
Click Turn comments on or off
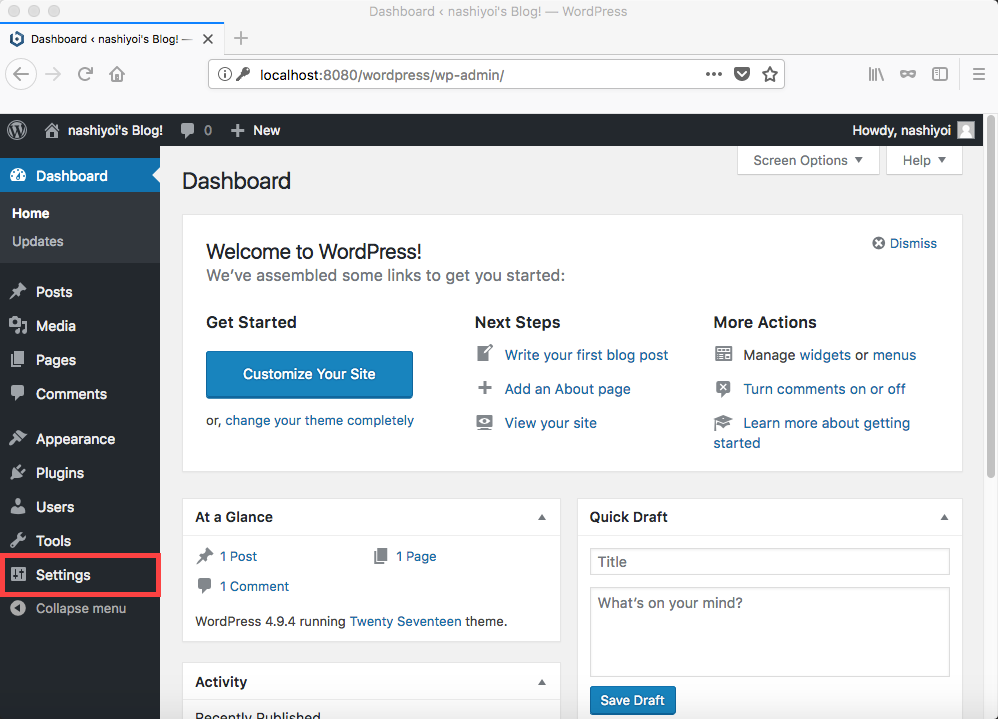pyautogui.click(x=824, y=389)
